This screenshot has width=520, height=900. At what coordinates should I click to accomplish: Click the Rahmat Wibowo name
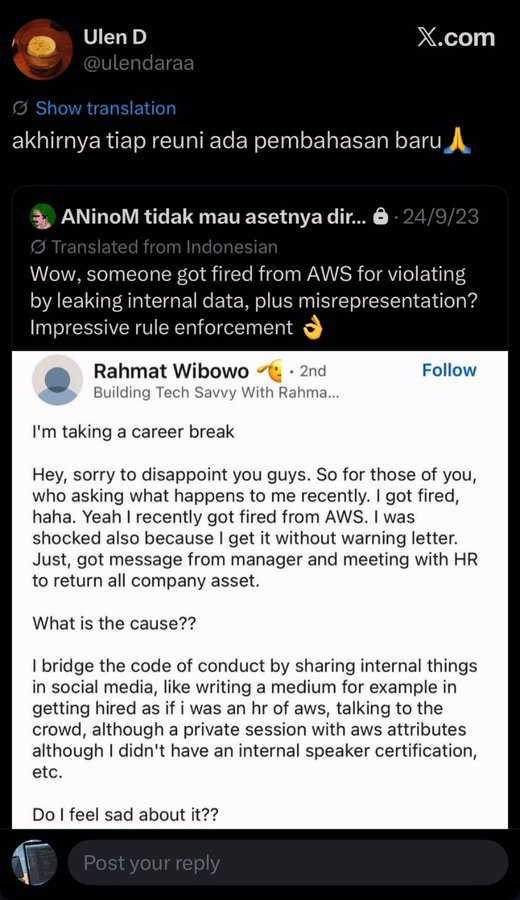[171, 371]
